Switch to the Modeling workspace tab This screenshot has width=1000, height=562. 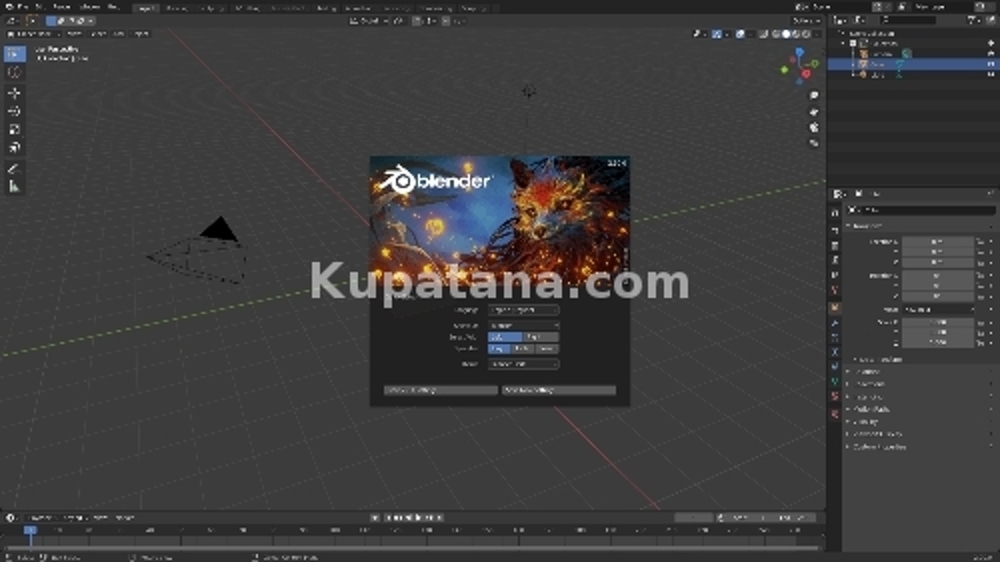(176, 7)
